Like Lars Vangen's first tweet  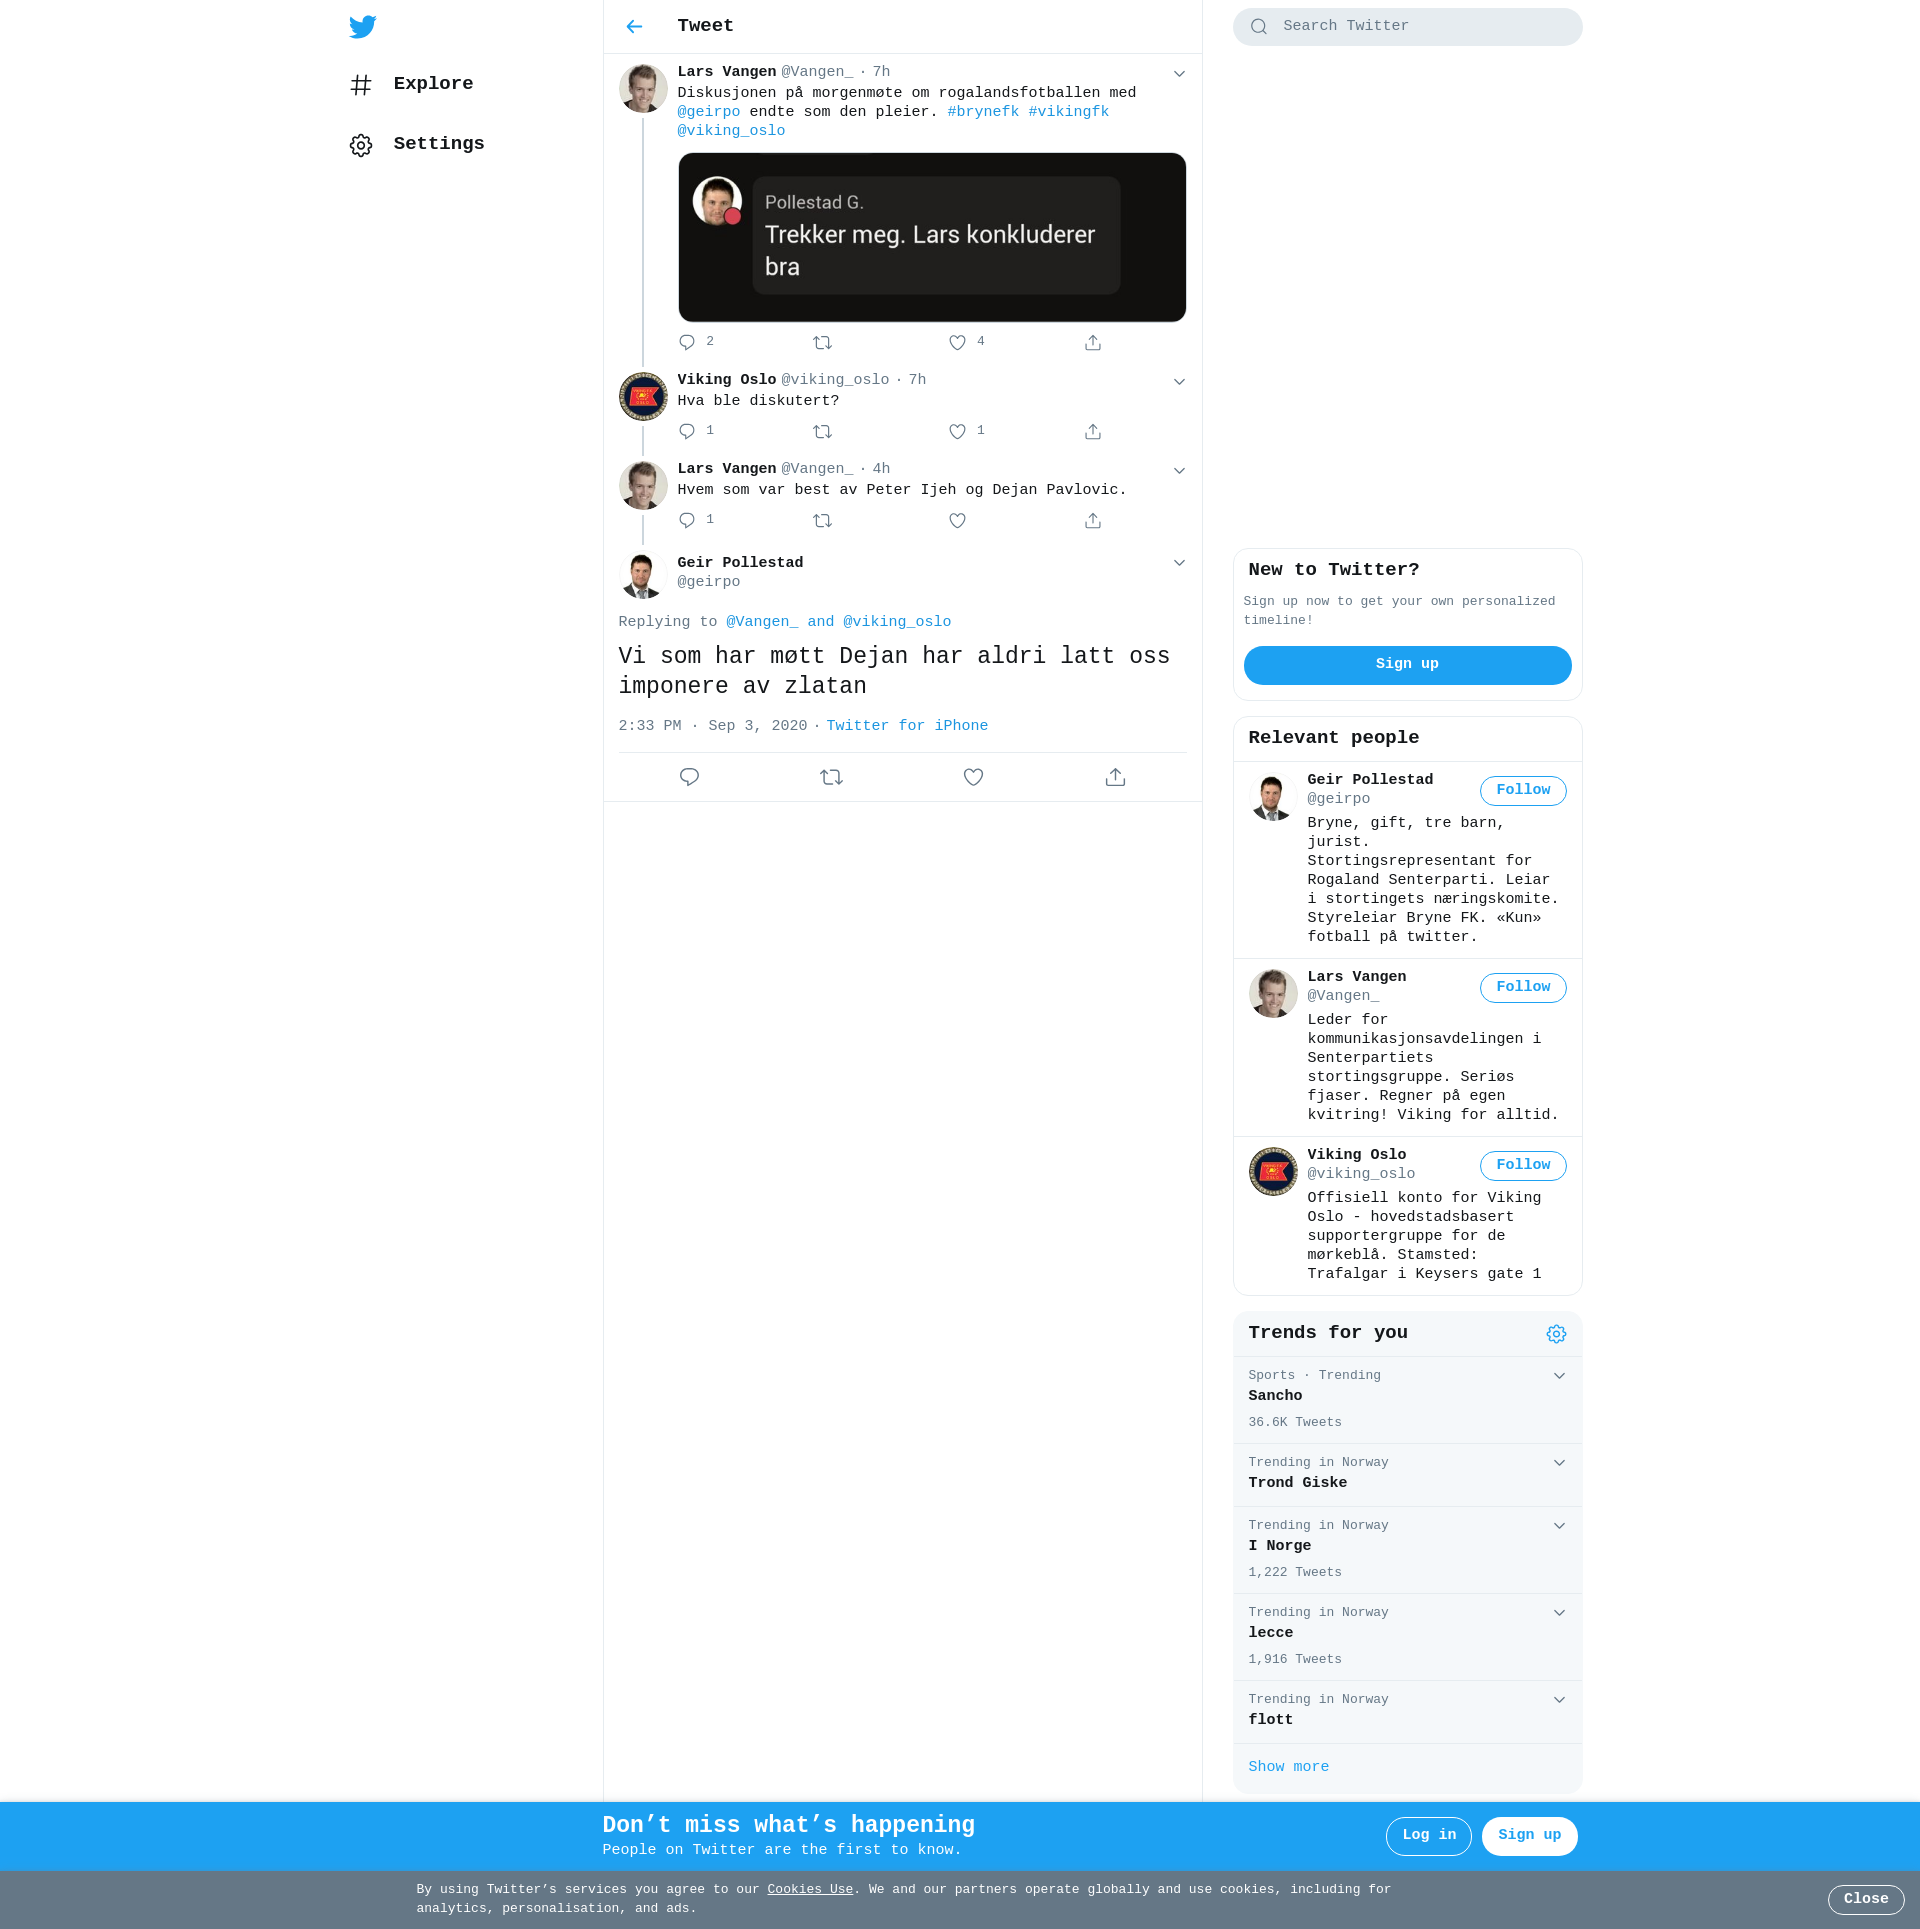tap(957, 342)
